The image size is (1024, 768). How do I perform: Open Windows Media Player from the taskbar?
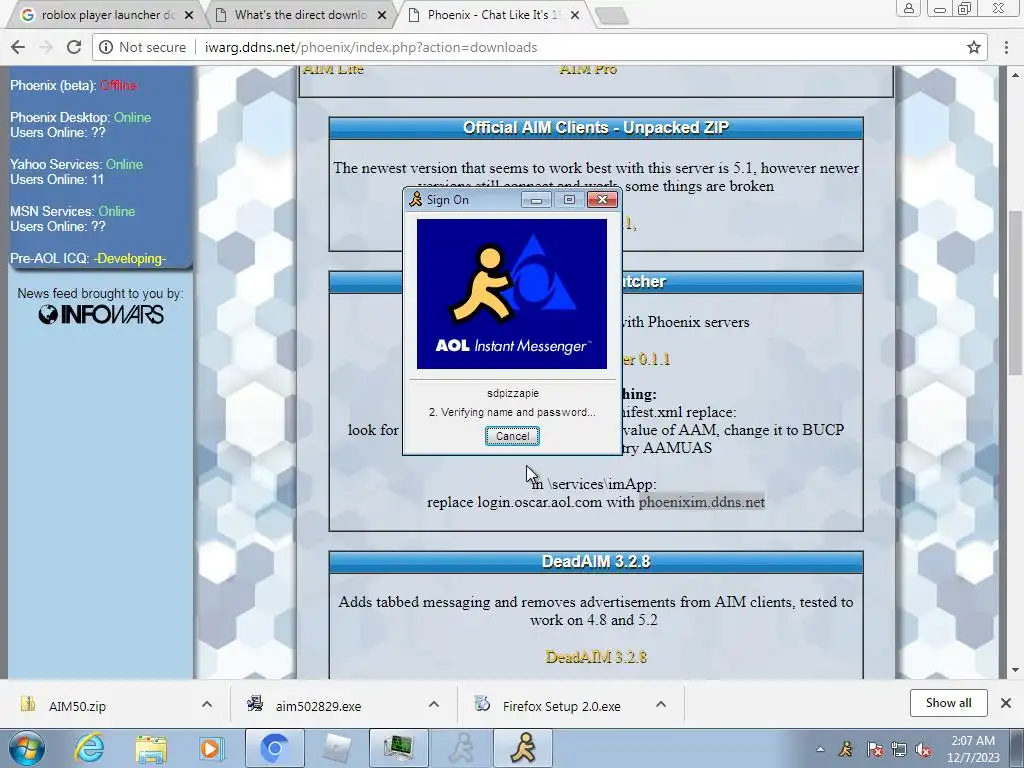[x=210, y=748]
